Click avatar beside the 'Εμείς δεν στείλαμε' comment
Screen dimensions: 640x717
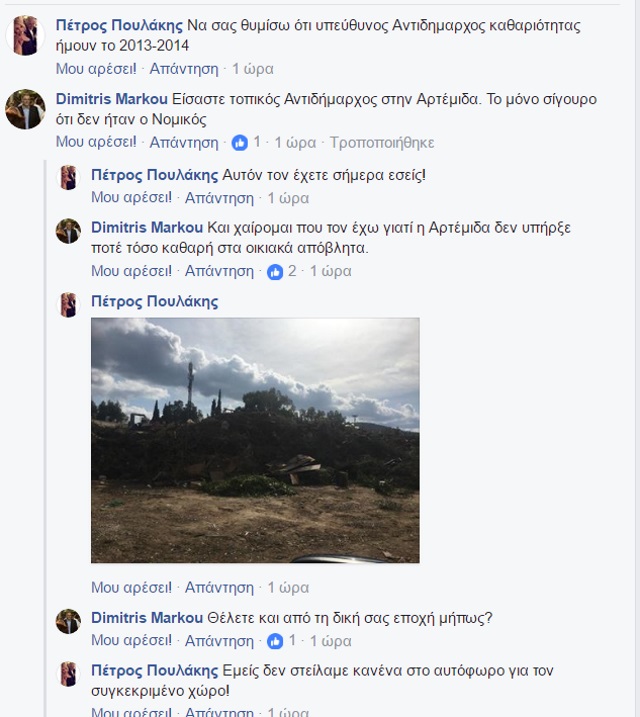(68, 674)
